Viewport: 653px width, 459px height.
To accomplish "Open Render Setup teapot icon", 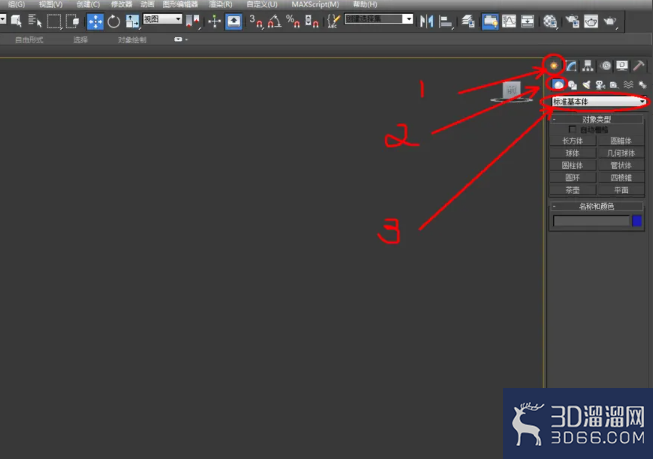I will [x=572, y=21].
